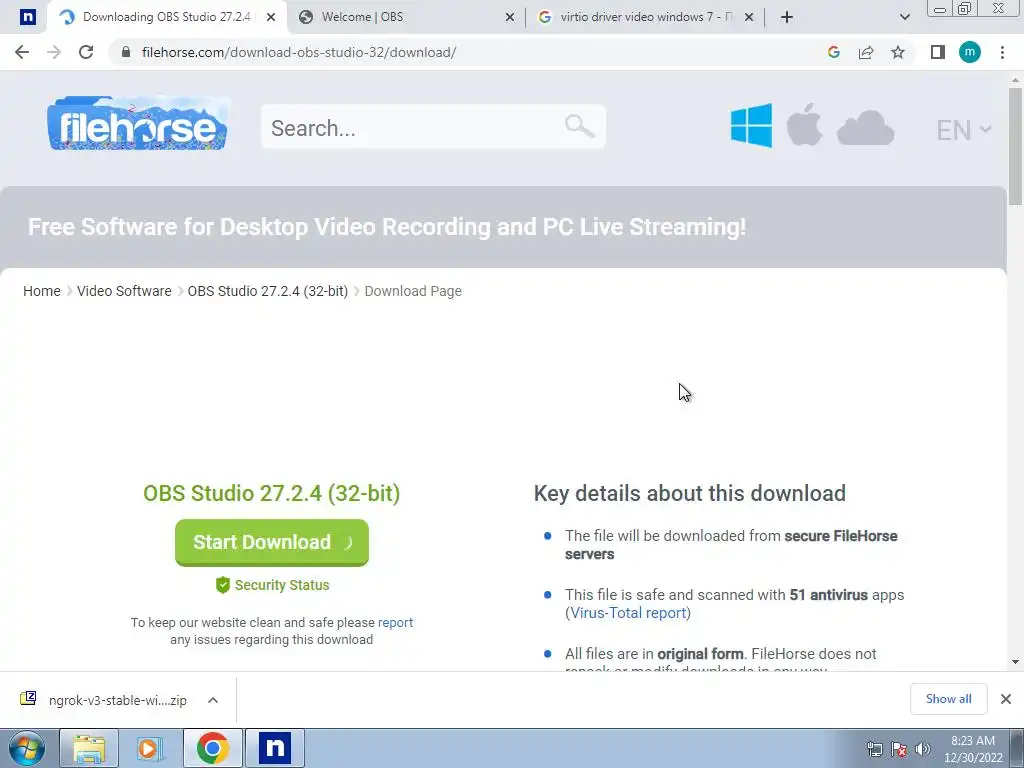The width and height of the screenshot is (1024, 768).
Task: Click the scrollbar down arrow
Action: click(x=1015, y=662)
